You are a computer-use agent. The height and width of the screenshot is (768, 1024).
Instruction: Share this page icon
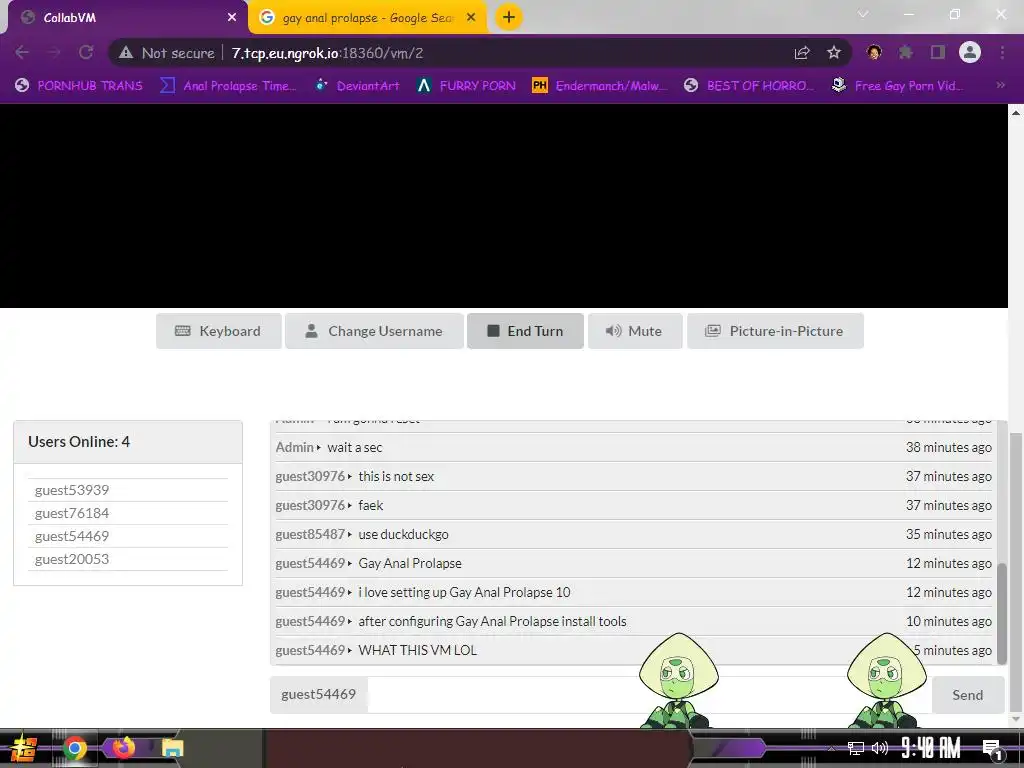802,53
